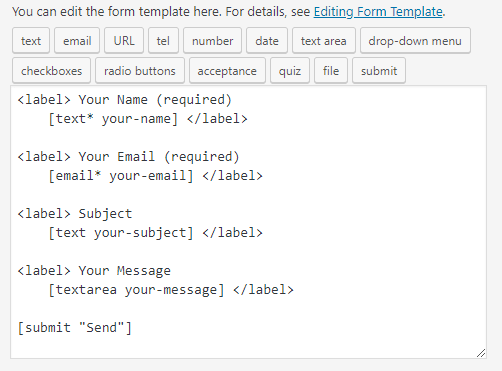Insert a text field tag
The width and height of the screenshot is (502, 371).
click(x=31, y=41)
